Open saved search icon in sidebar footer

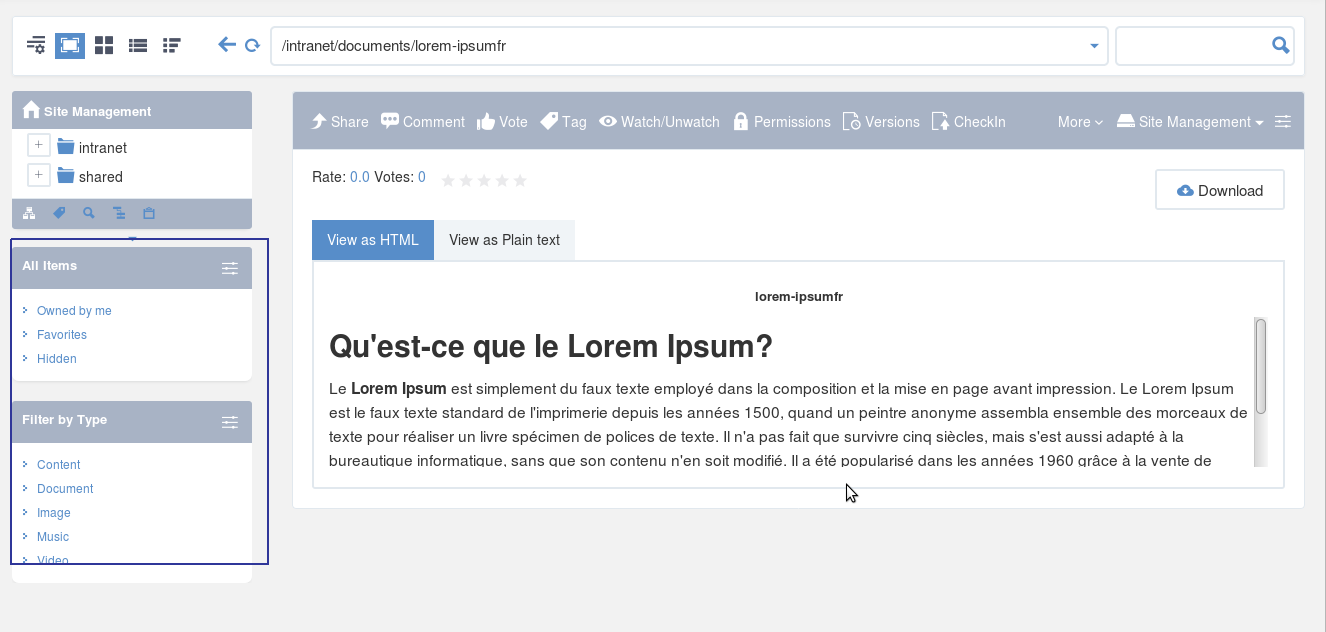tap(89, 213)
